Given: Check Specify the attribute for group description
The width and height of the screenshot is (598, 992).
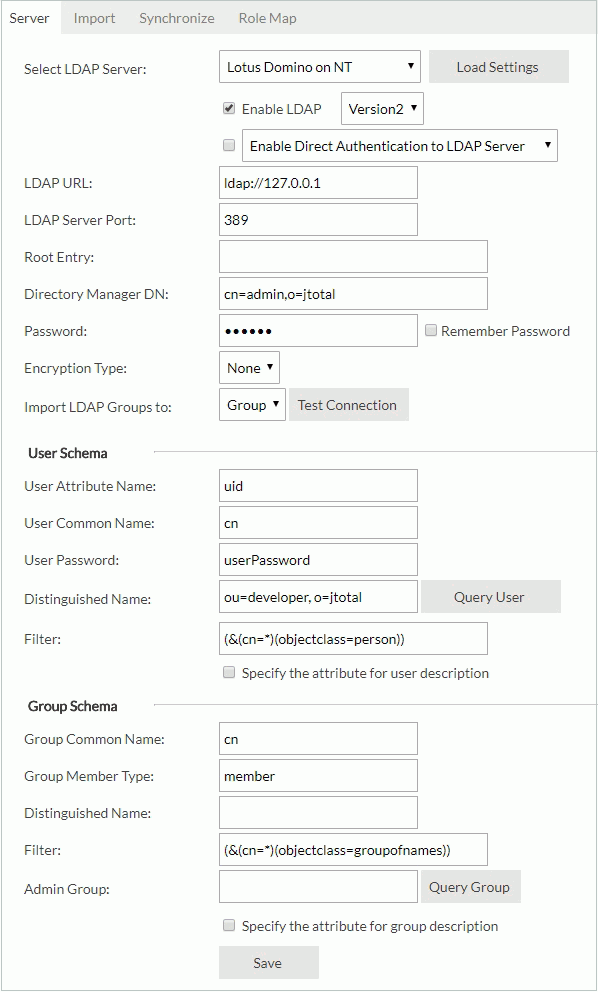Looking at the screenshot, I should click(229, 926).
